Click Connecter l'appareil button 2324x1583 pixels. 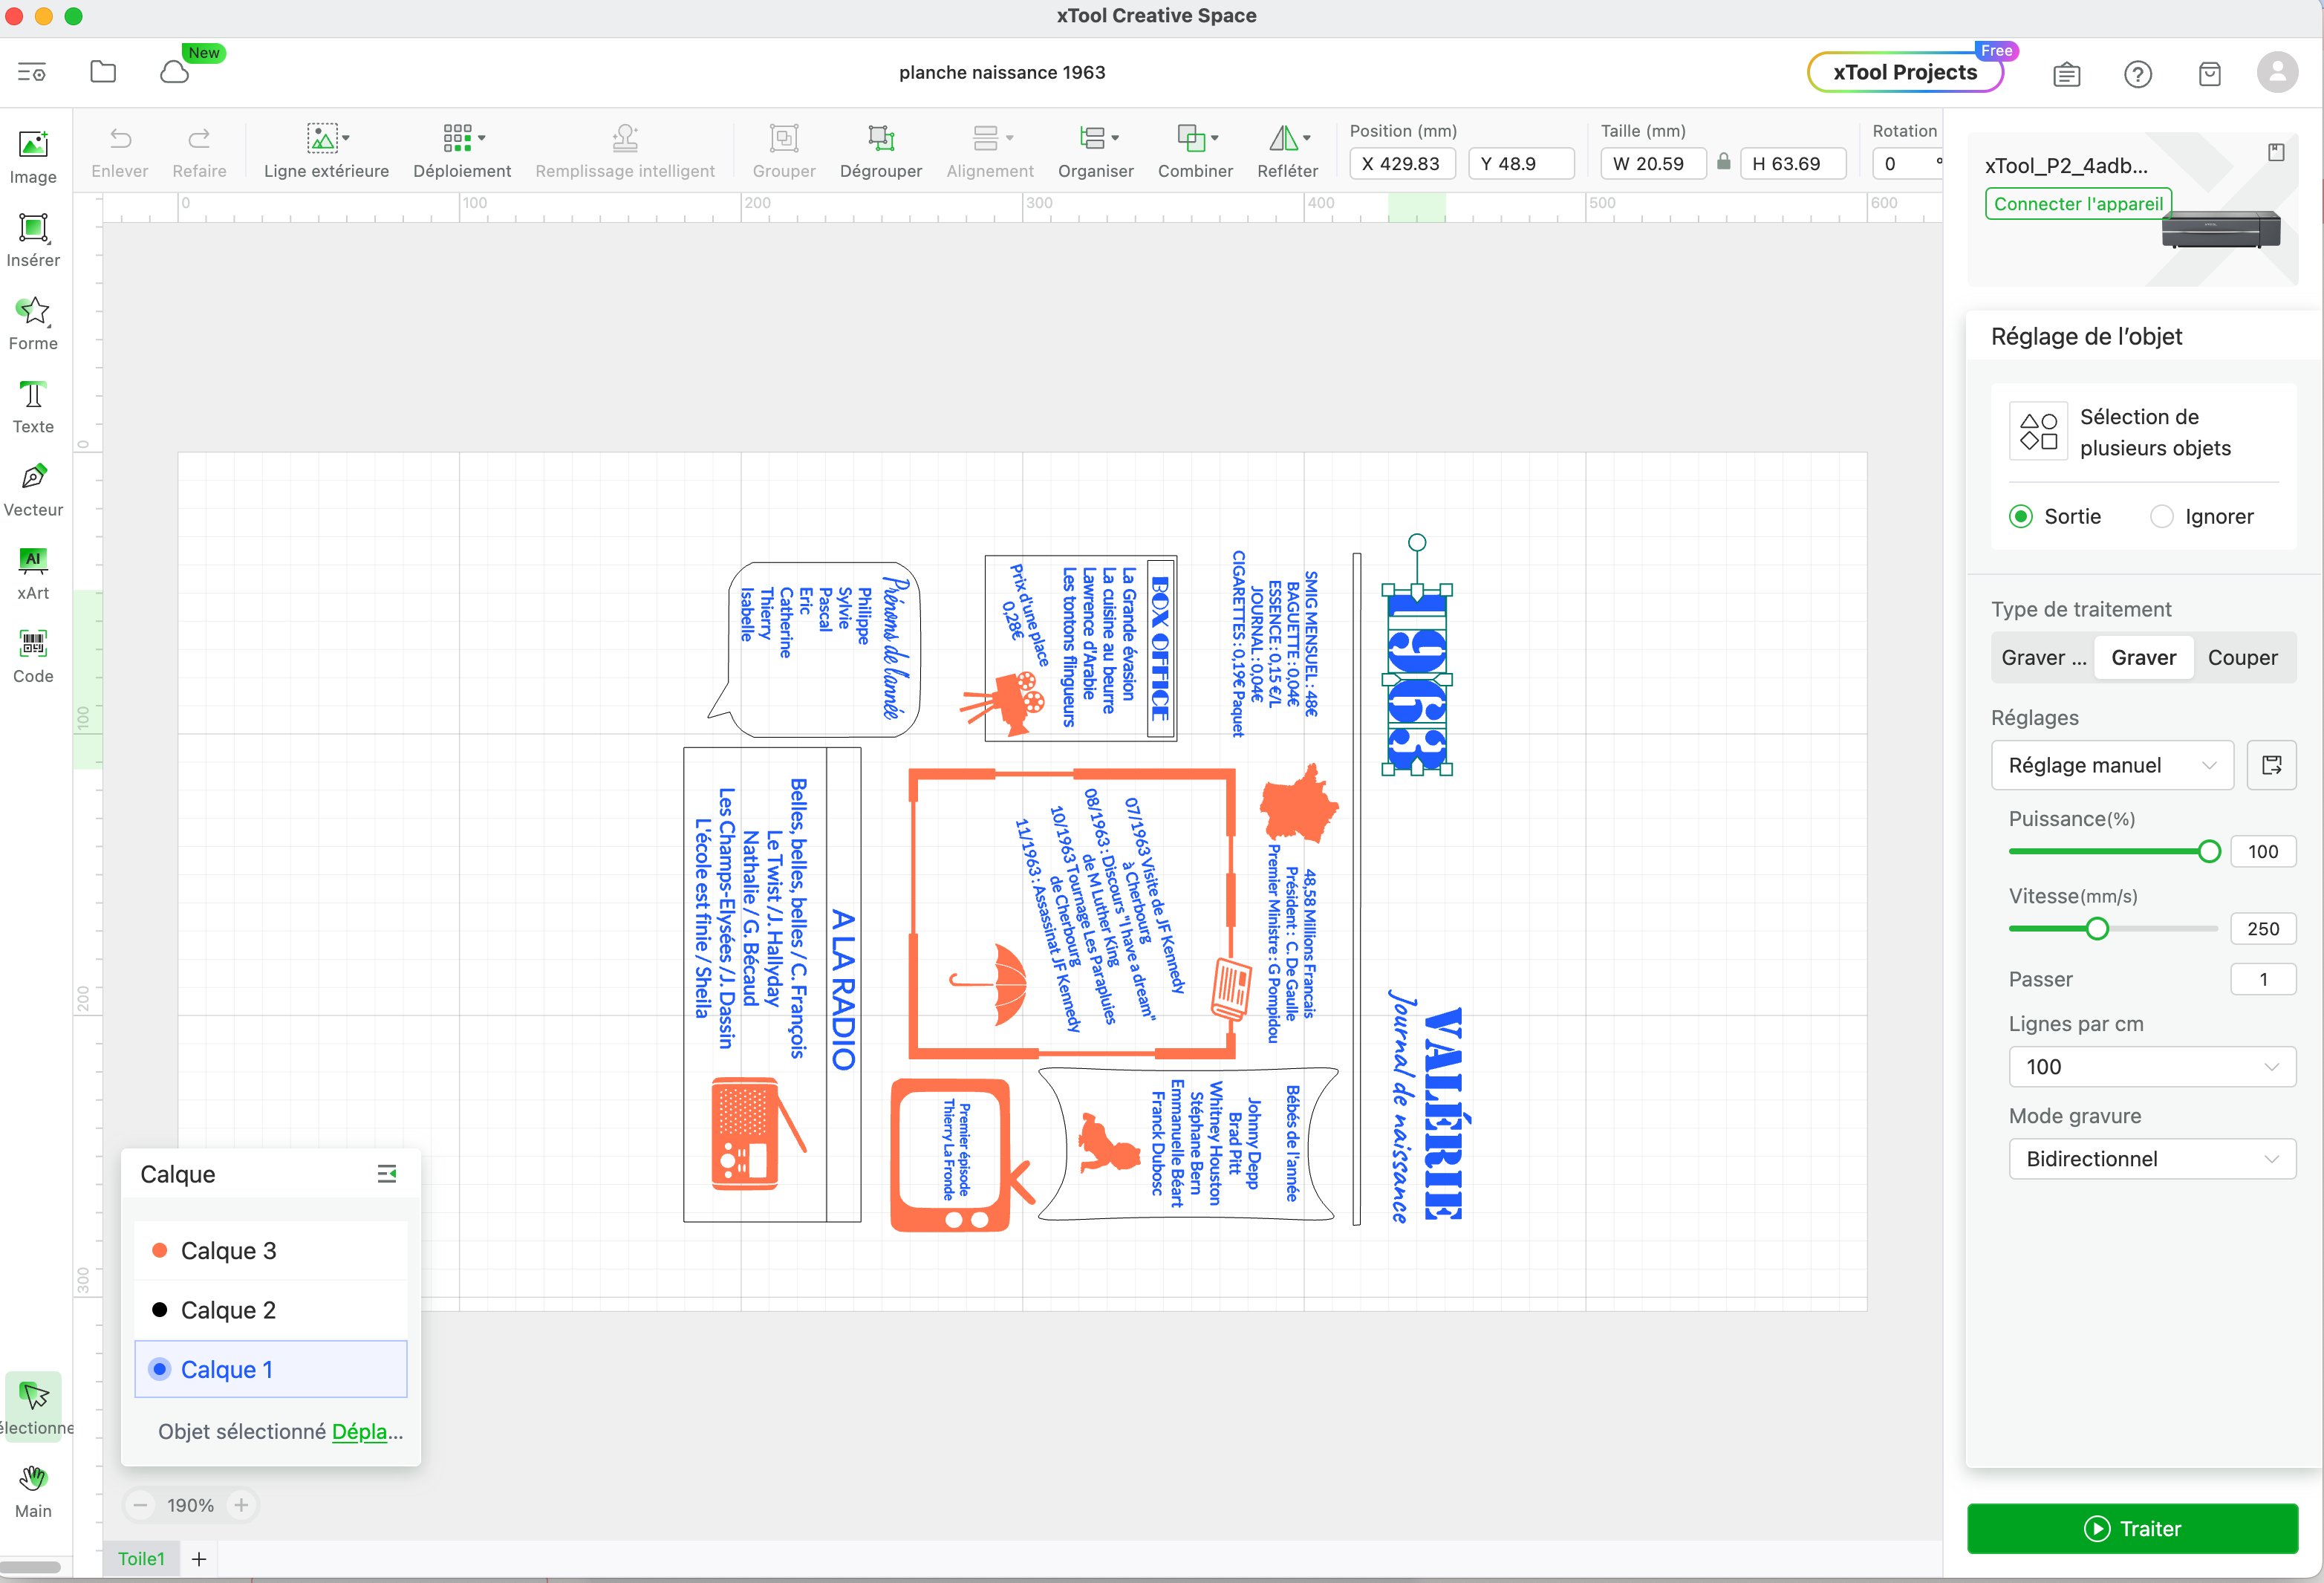[x=2078, y=203]
